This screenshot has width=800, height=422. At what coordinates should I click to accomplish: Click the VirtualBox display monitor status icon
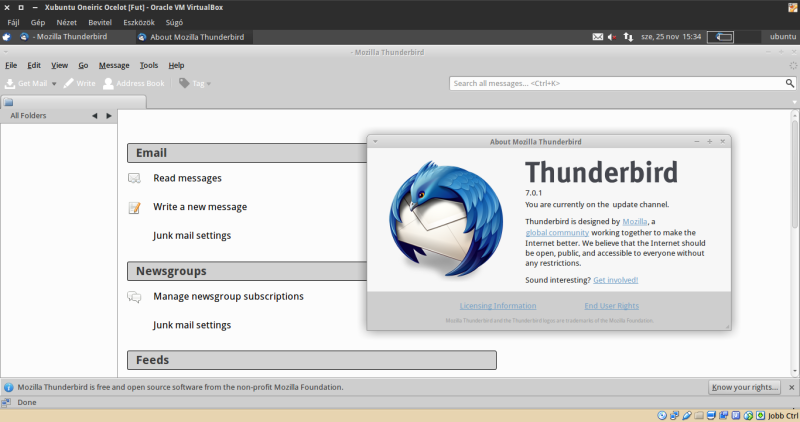711,415
